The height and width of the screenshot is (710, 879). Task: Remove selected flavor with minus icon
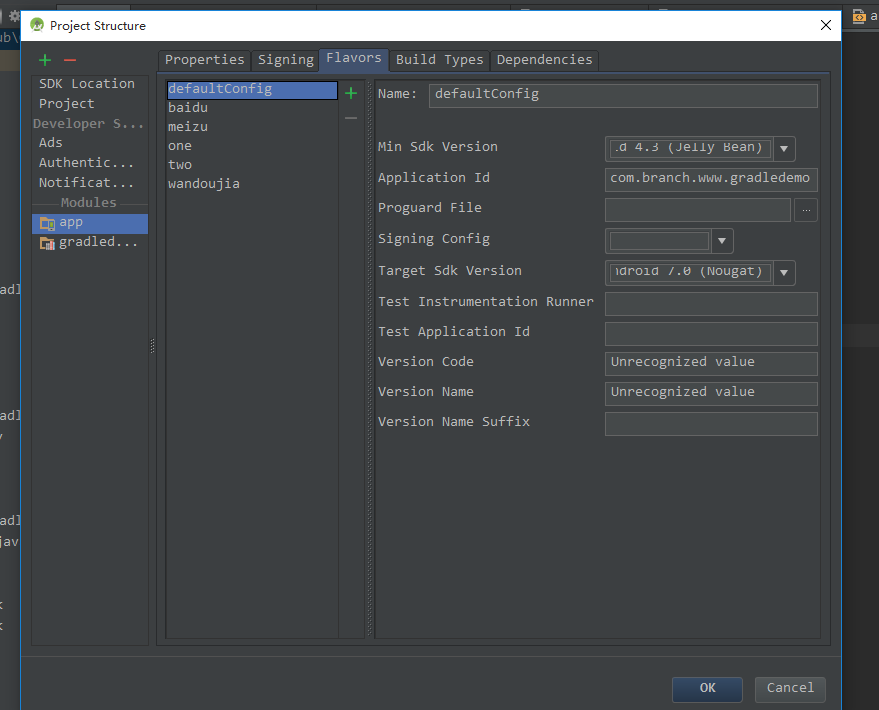point(351,118)
